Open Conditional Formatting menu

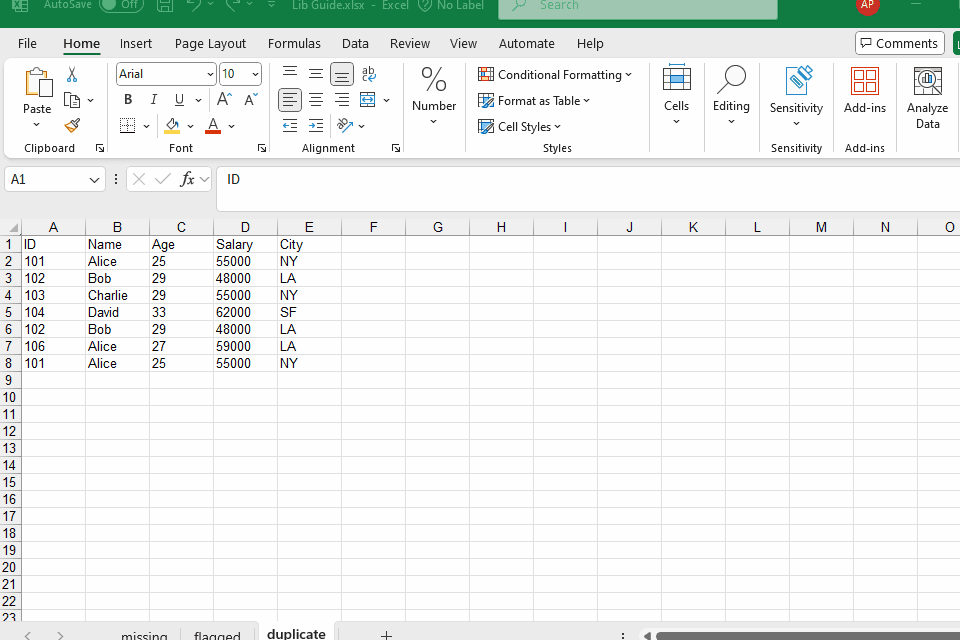555,75
